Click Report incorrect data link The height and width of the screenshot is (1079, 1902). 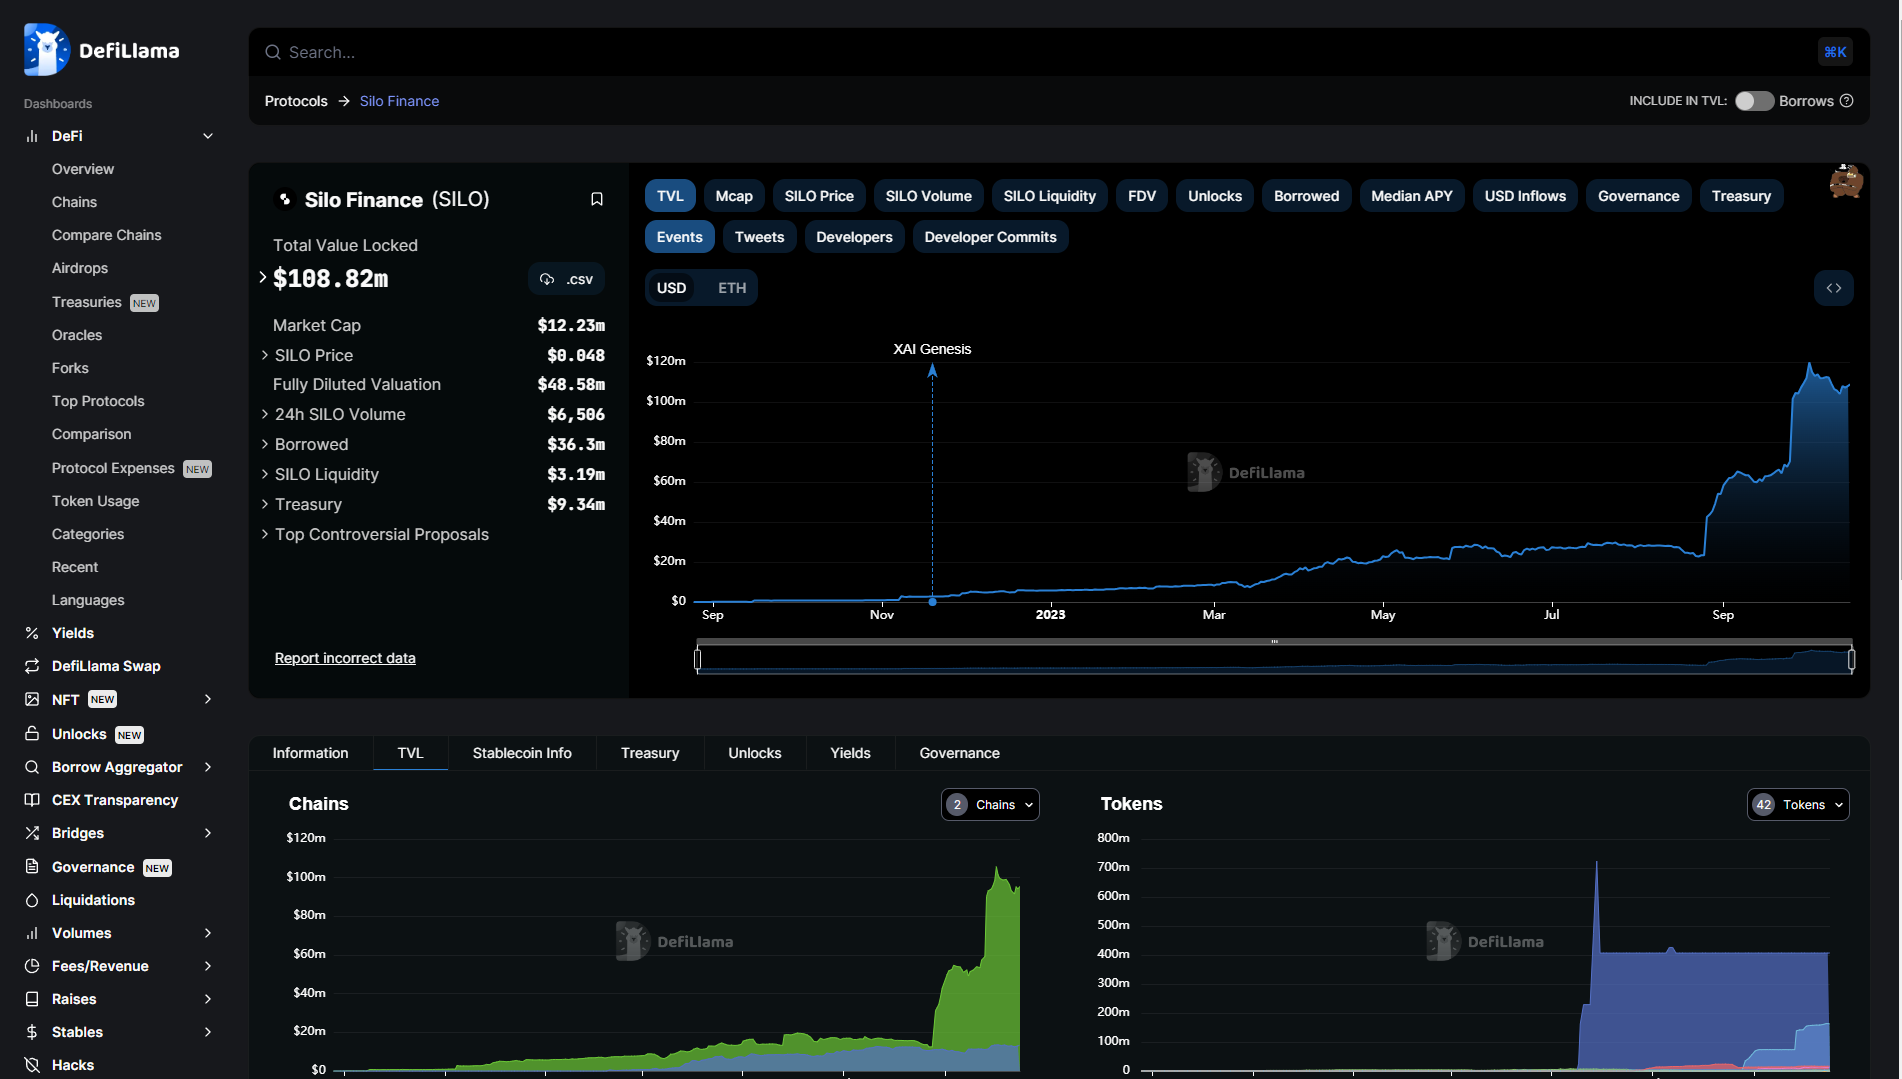(x=345, y=658)
